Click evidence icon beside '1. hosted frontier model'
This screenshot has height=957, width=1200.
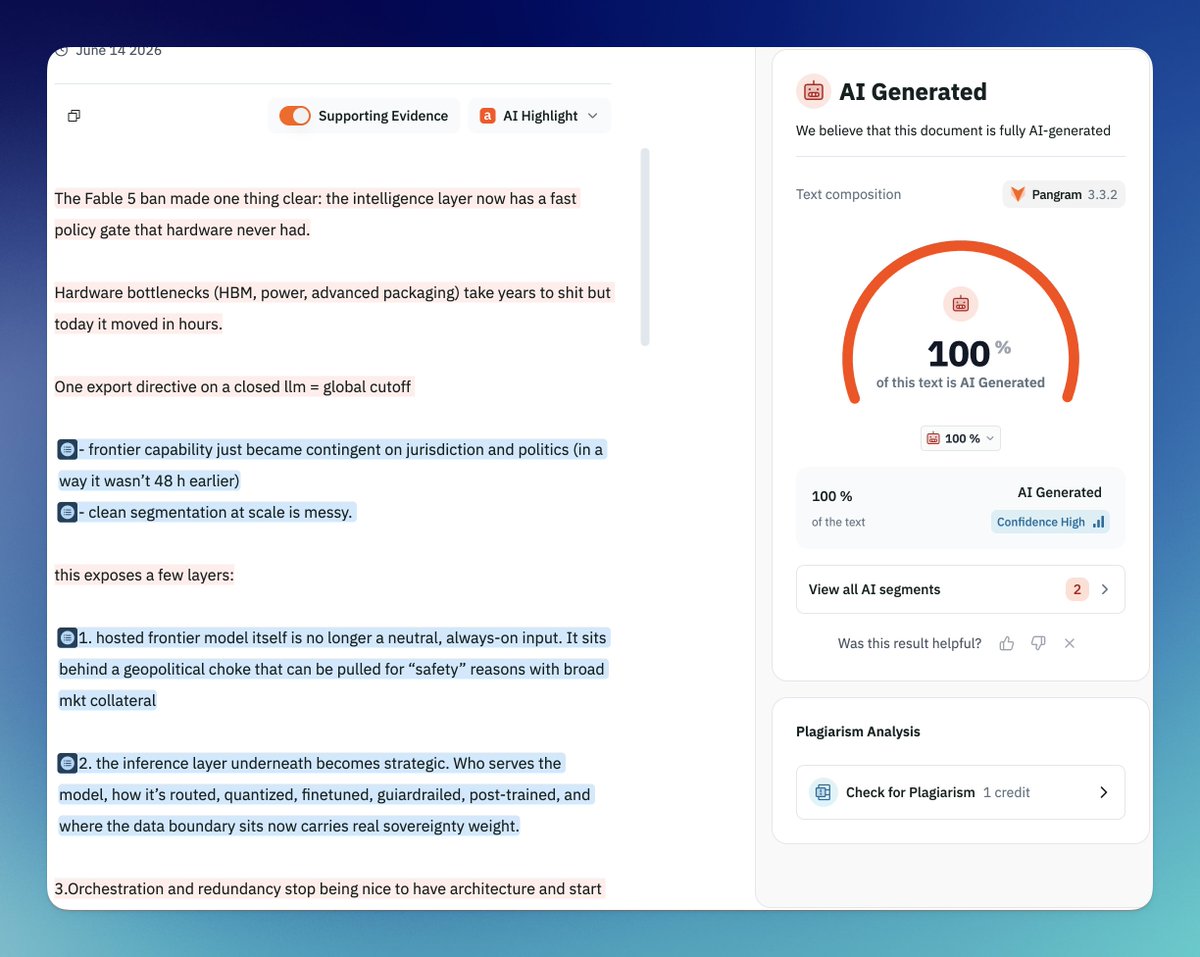(x=67, y=637)
